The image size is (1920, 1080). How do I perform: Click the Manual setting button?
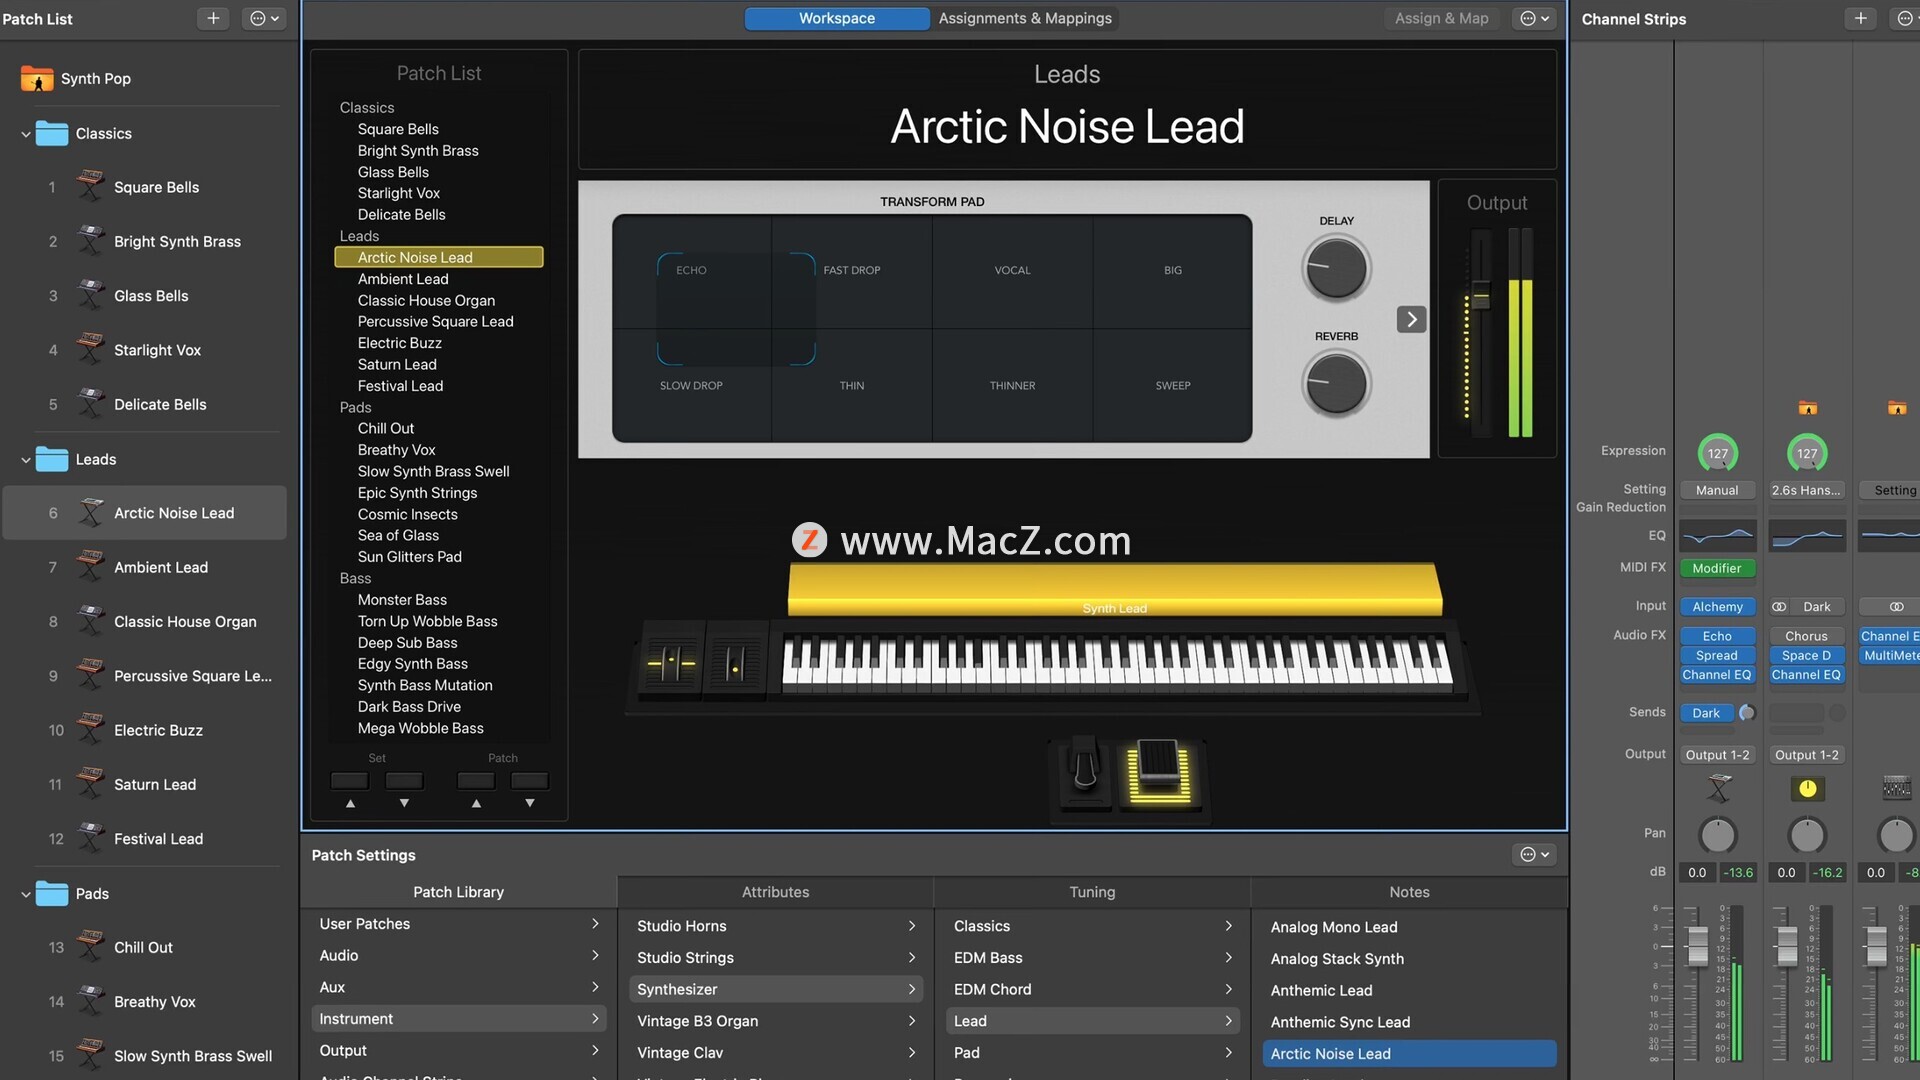pyautogui.click(x=1717, y=490)
